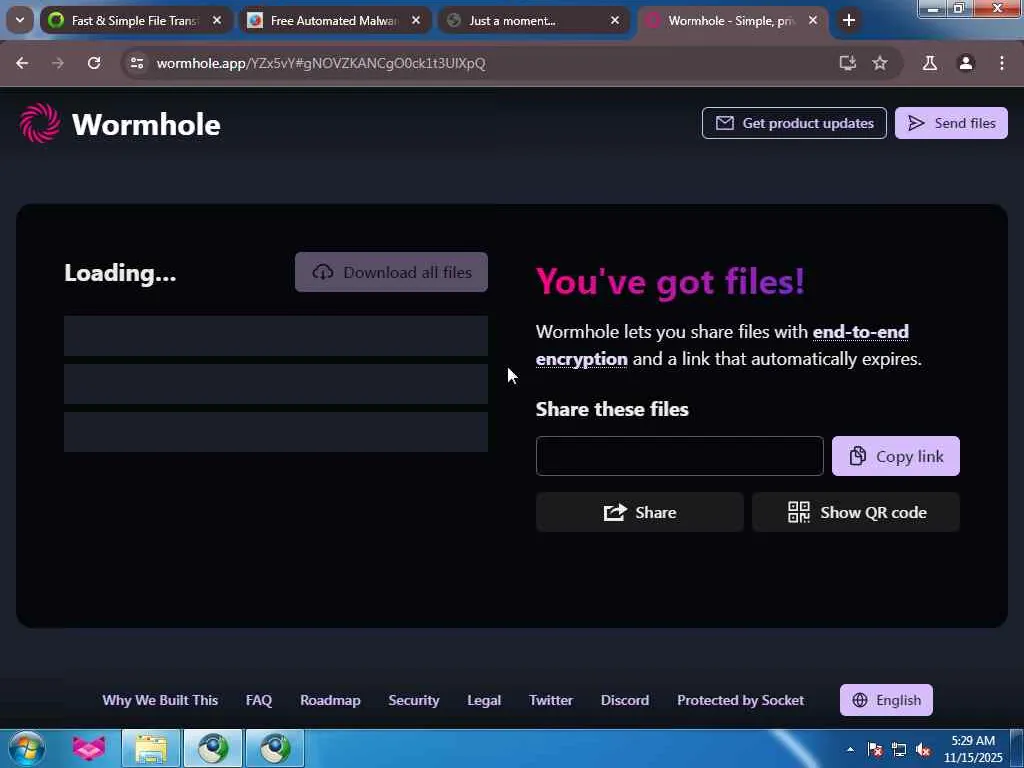This screenshot has height=768, width=1024.
Task: Open the English language selector
Action: tap(886, 700)
